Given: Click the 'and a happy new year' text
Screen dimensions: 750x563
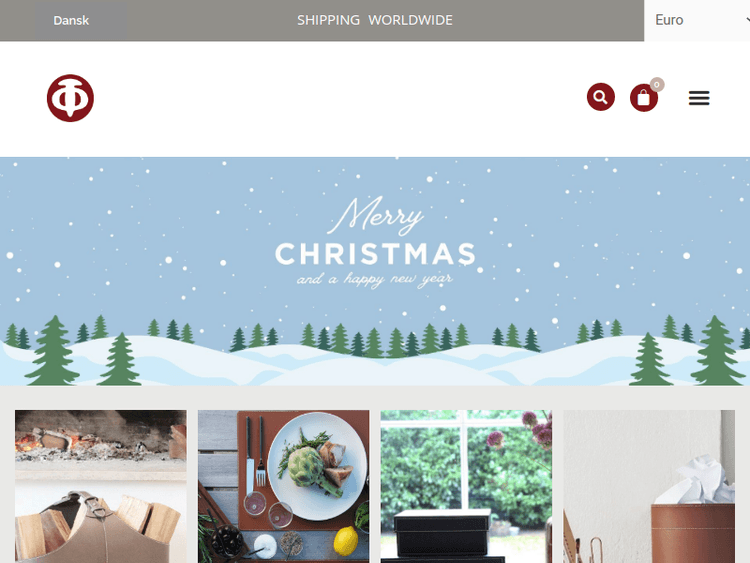Looking at the screenshot, I should tap(375, 279).
